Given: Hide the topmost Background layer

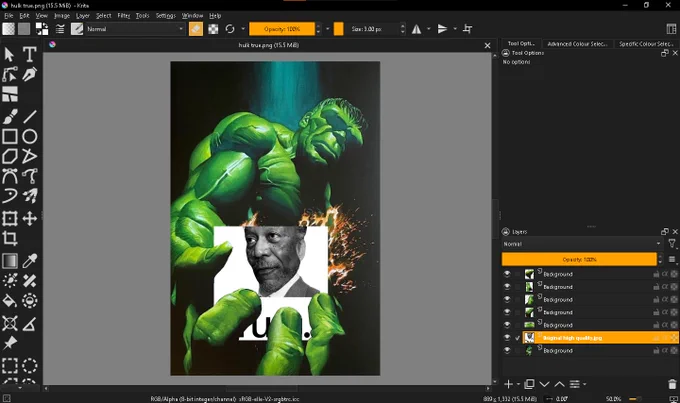Looking at the screenshot, I should (x=507, y=274).
